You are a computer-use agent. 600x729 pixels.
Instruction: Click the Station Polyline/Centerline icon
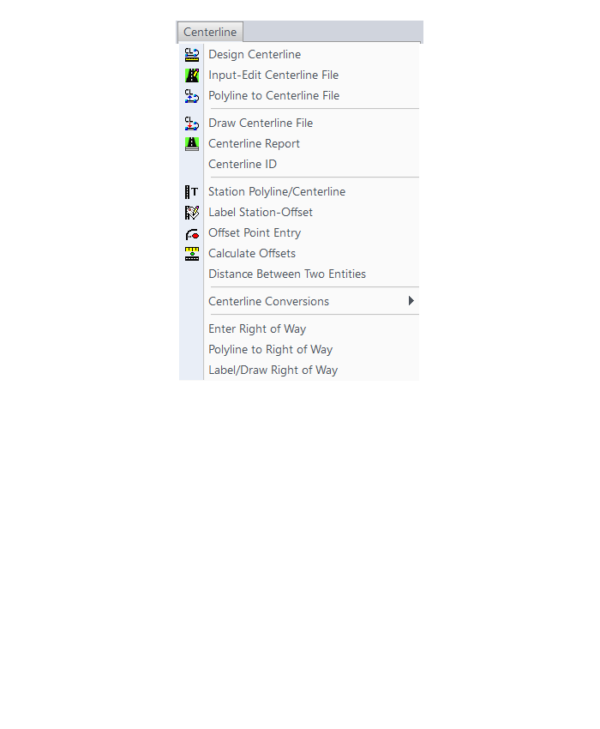click(191, 192)
